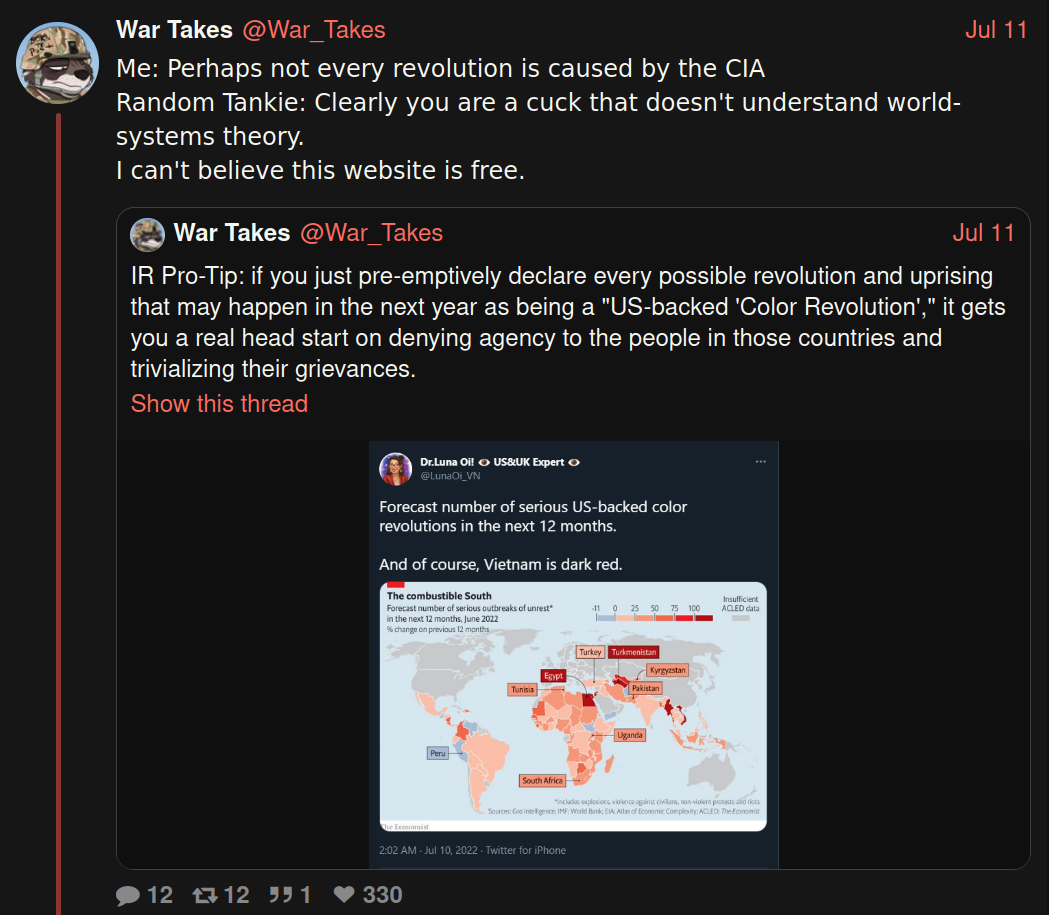The height and width of the screenshot is (915, 1049).
Task: Click Dr.Luna Oi profile picture
Action: pyautogui.click(x=395, y=469)
